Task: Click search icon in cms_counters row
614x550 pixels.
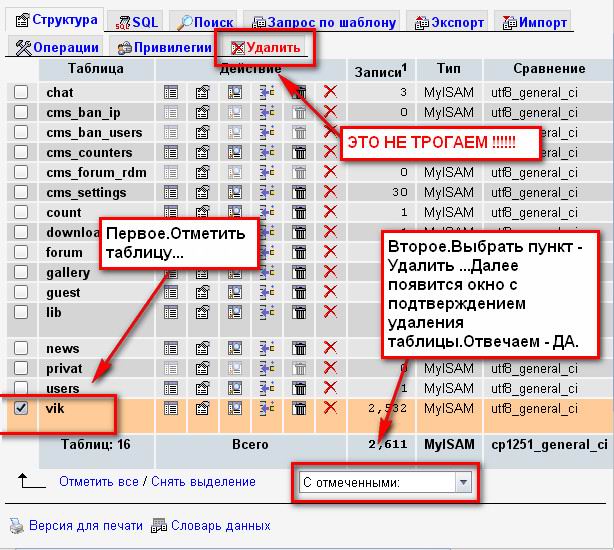Action: pyautogui.click(x=235, y=152)
